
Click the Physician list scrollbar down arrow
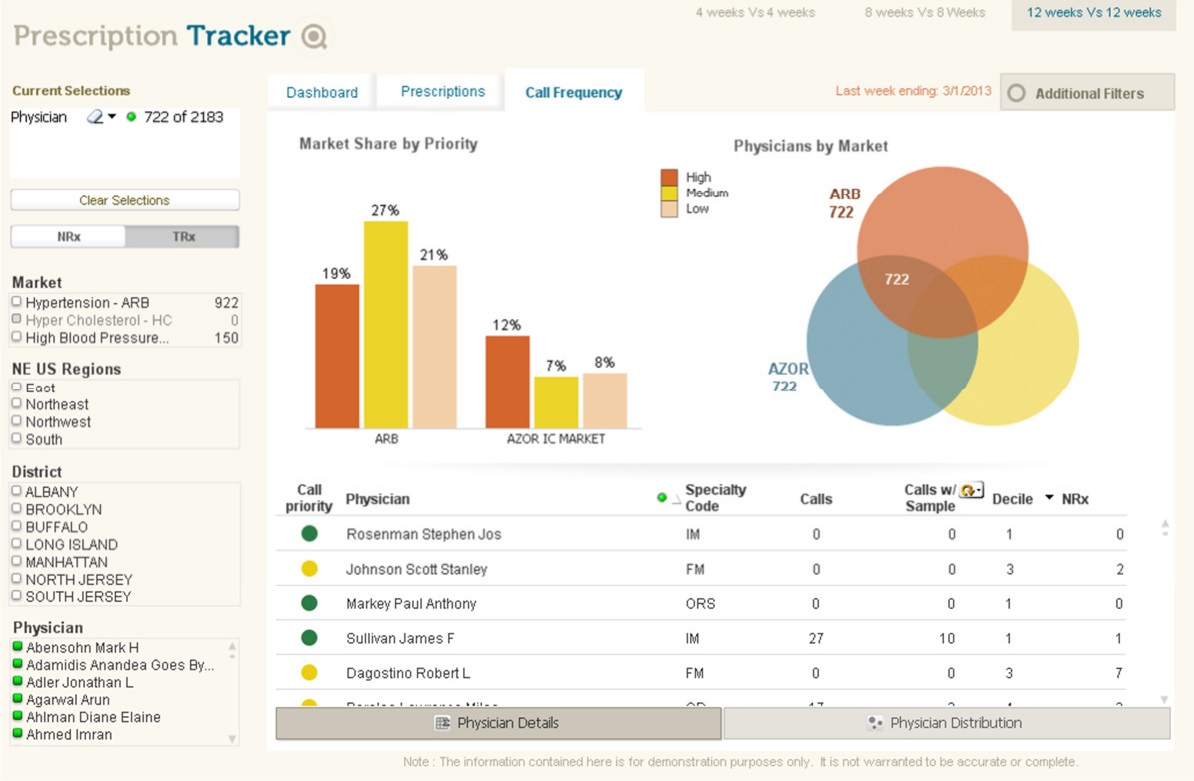(x=232, y=738)
